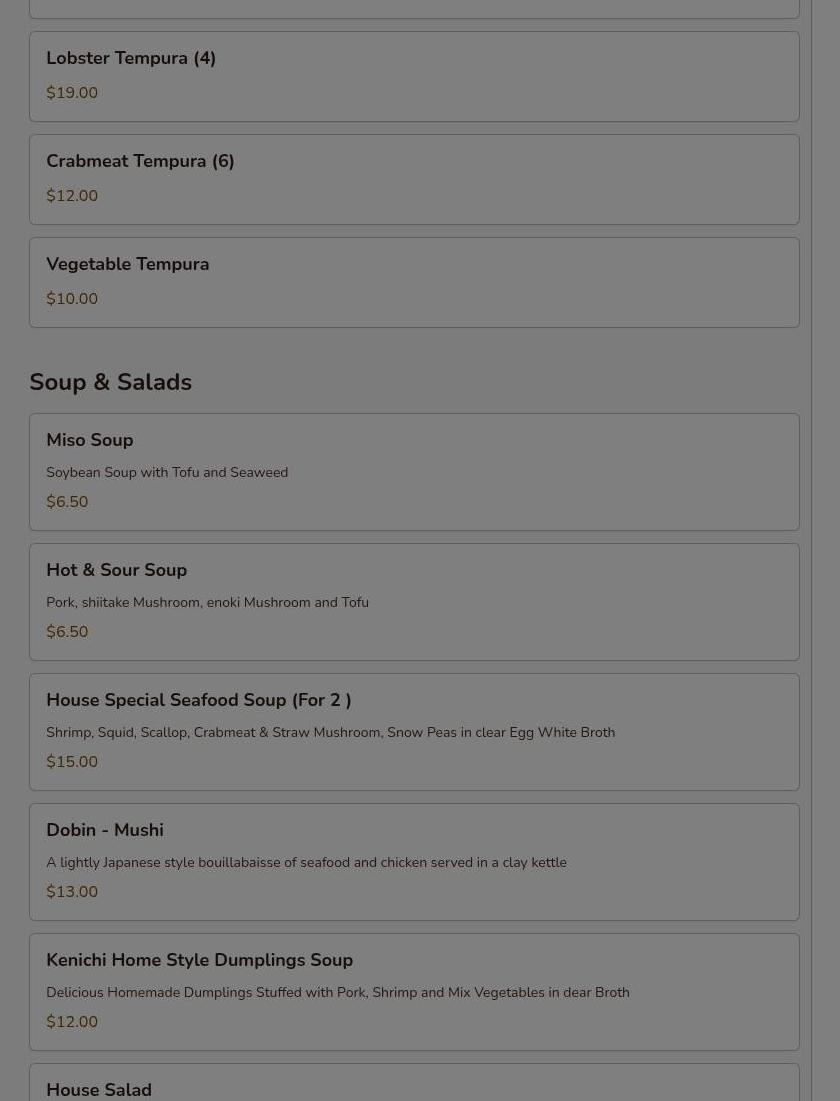Click the $10.00 Vegetable Tempura price
The image size is (840, 1101).
72,298
